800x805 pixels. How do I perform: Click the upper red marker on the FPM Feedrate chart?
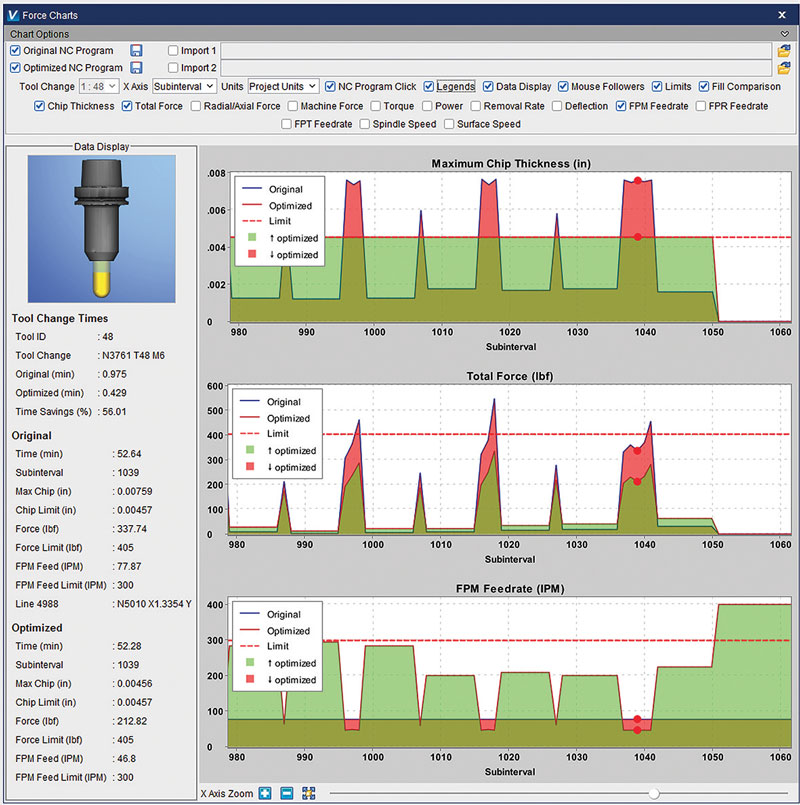click(x=637, y=719)
